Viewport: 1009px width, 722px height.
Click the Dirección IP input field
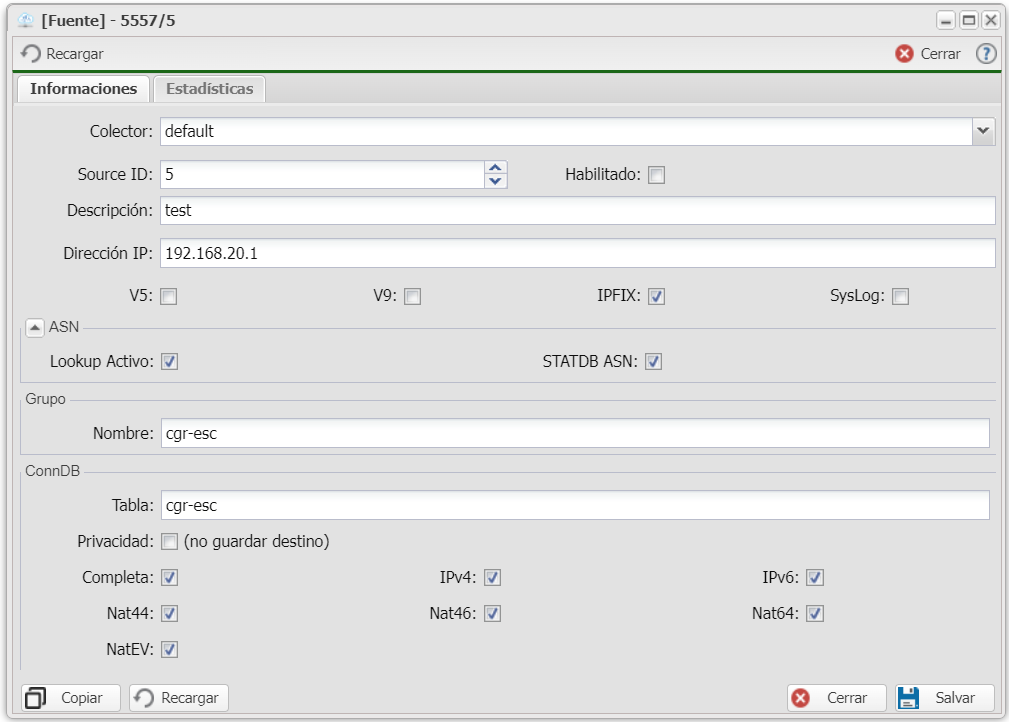click(x=577, y=254)
